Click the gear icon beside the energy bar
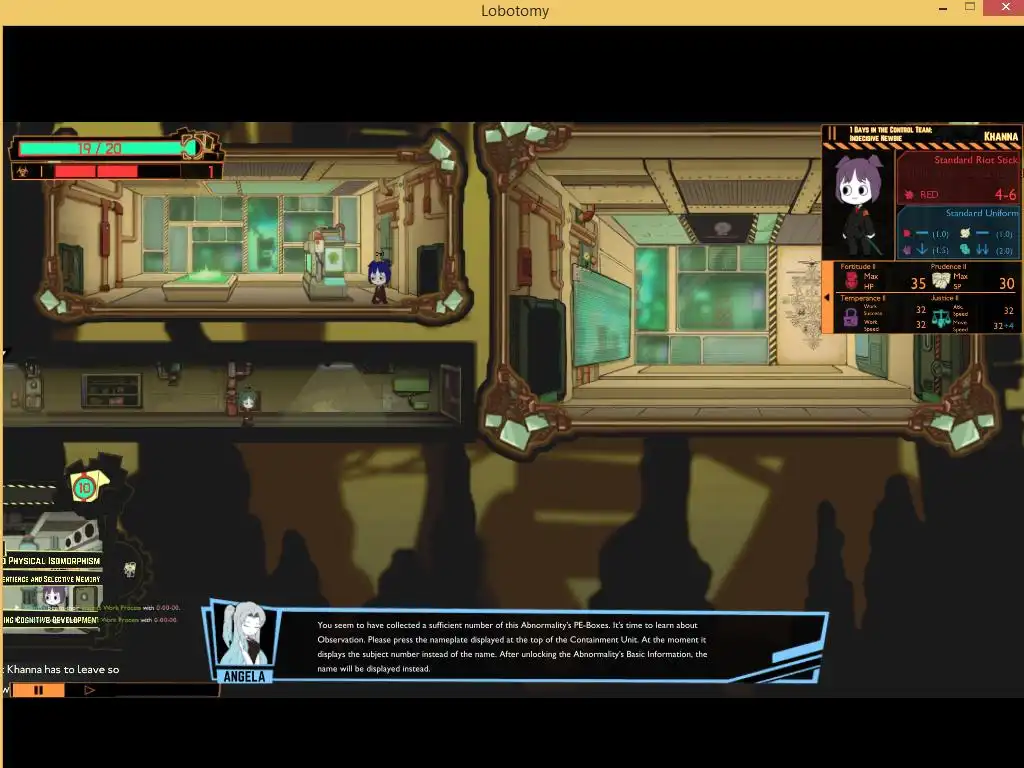The height and width of the screenshot is (768, 1024). (201, 145)
